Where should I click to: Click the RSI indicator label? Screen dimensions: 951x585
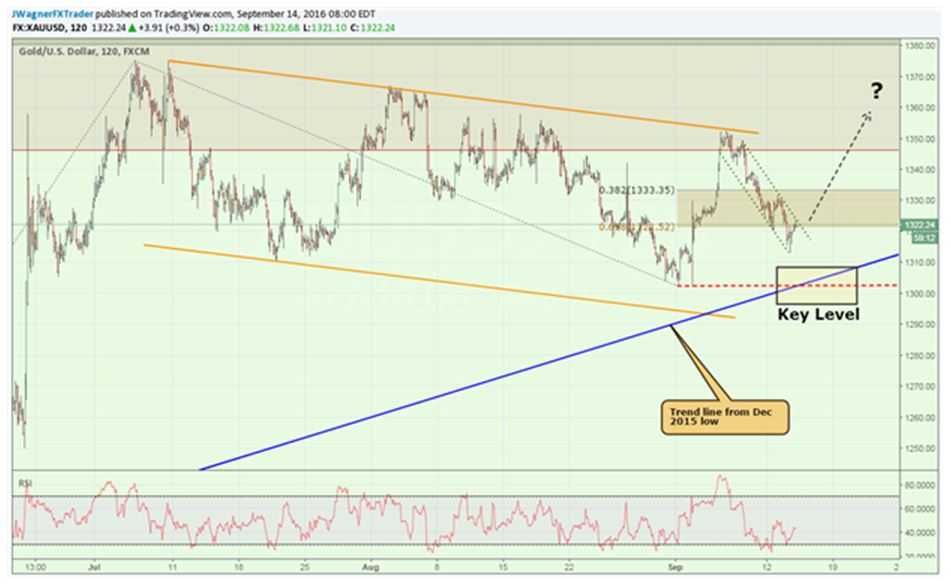(x=24, y=482)
